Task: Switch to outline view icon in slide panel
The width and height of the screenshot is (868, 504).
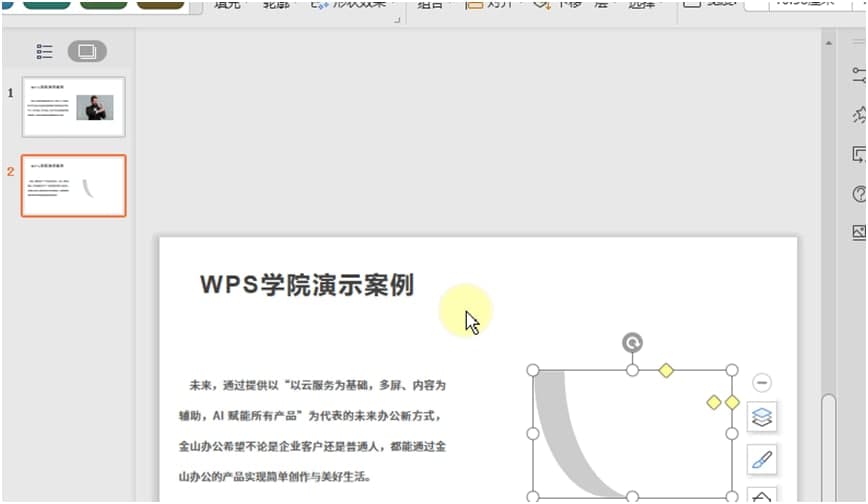Action: click(x=44, y=52)
